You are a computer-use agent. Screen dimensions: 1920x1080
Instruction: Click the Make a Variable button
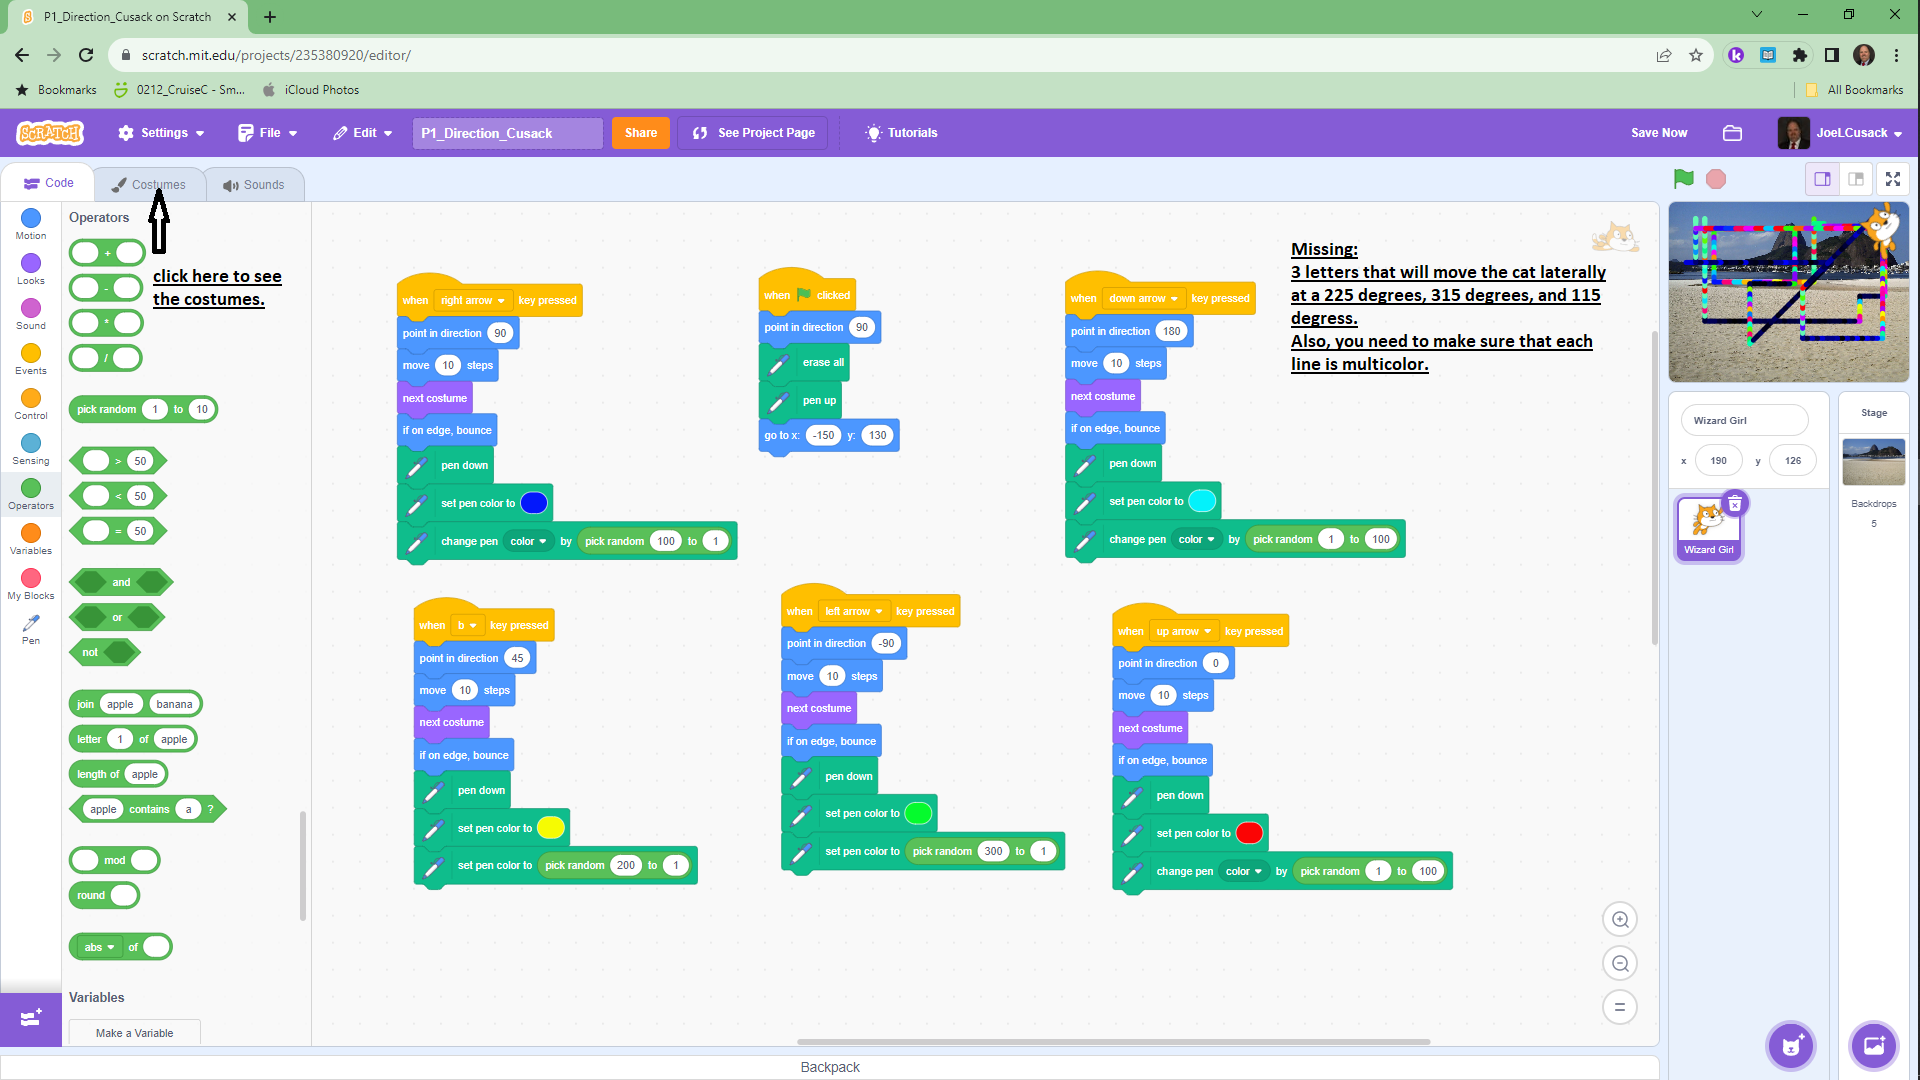click(x=135, y=1033)
